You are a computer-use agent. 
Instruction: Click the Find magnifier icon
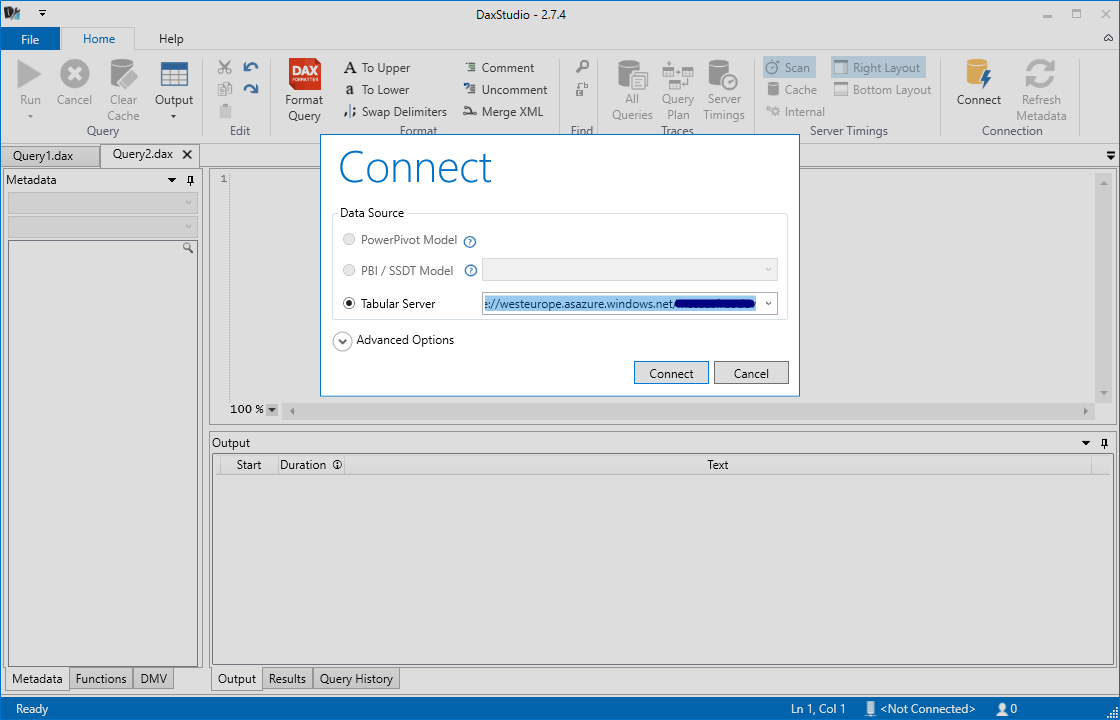coord(582,67)
